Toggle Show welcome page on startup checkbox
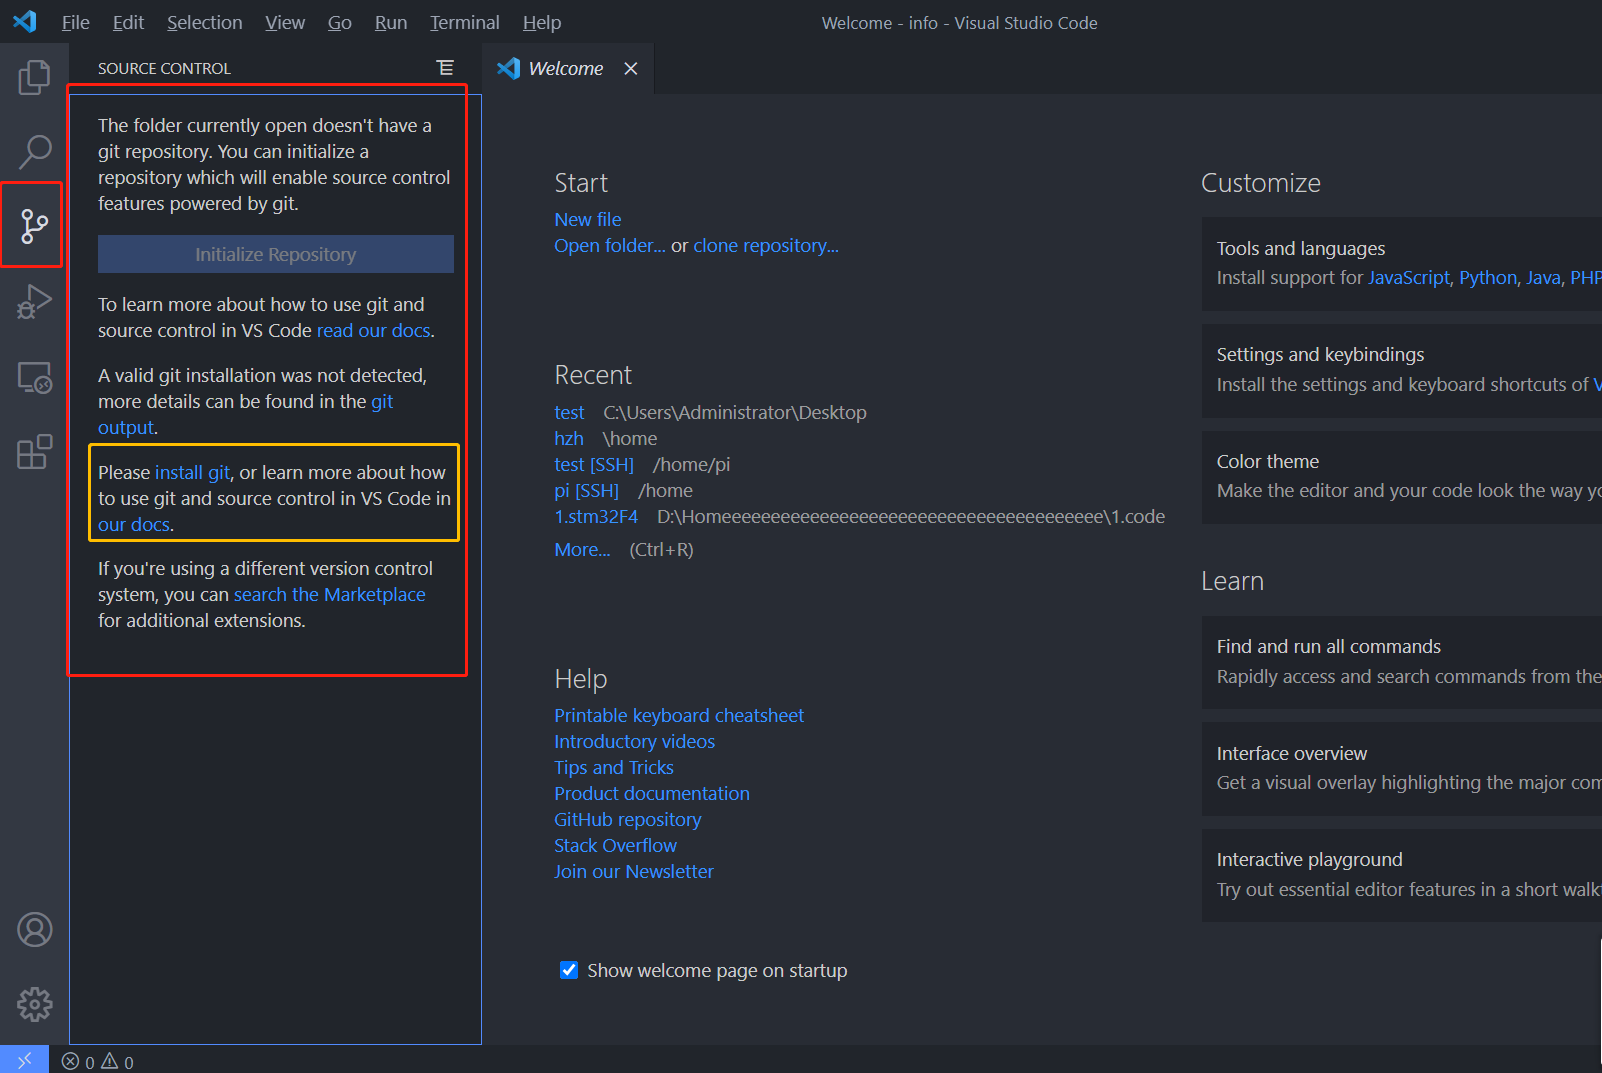The height and width of the screenshot is (1073, 1602). coord(568,970)
